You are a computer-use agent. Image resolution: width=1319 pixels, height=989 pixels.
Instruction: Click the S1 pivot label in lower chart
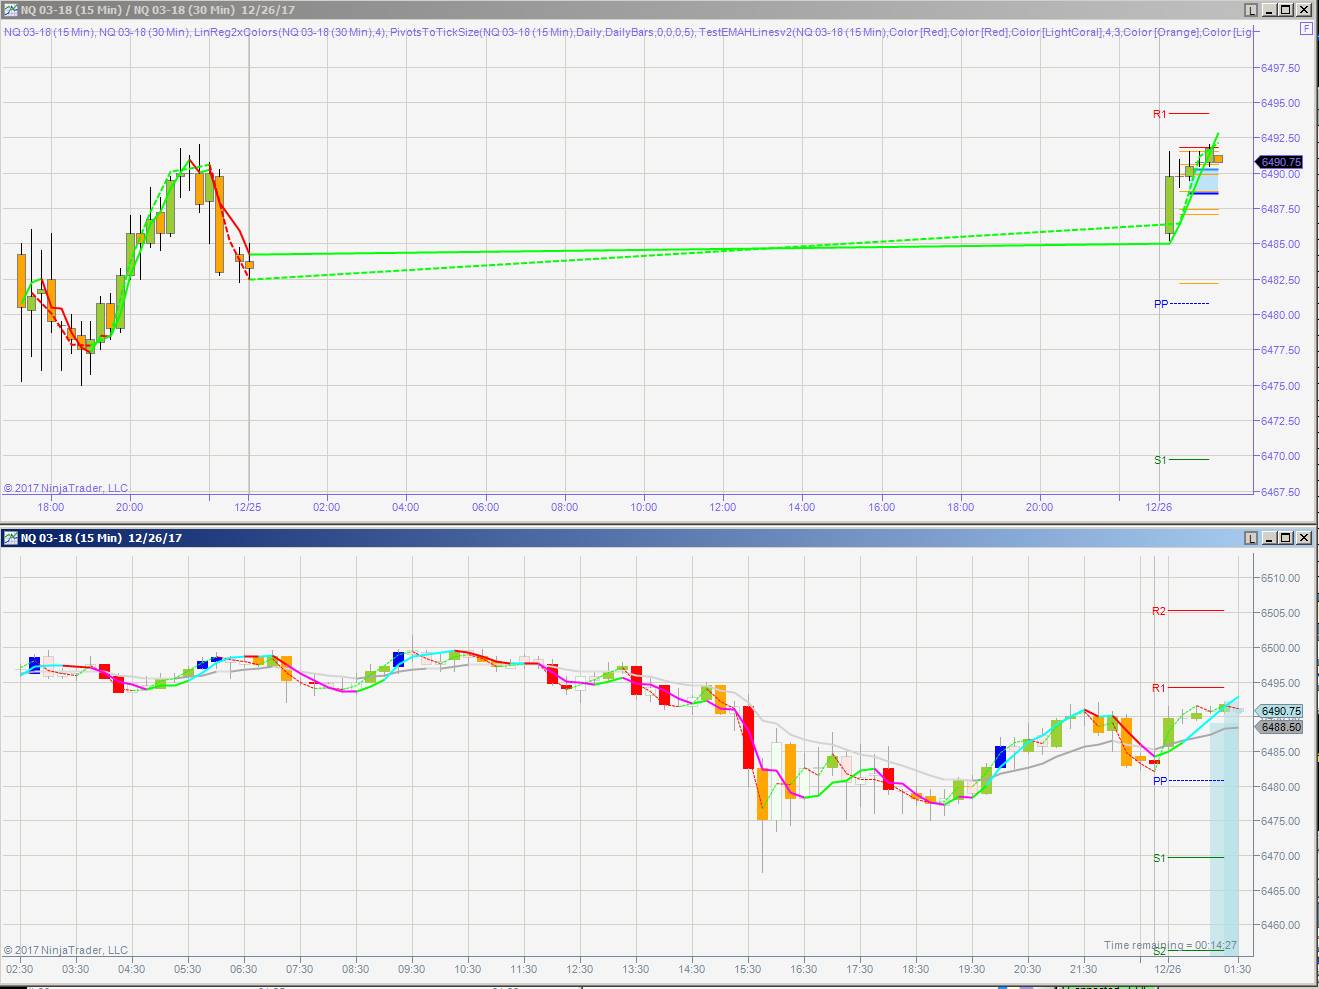[x=1159, y=858]
